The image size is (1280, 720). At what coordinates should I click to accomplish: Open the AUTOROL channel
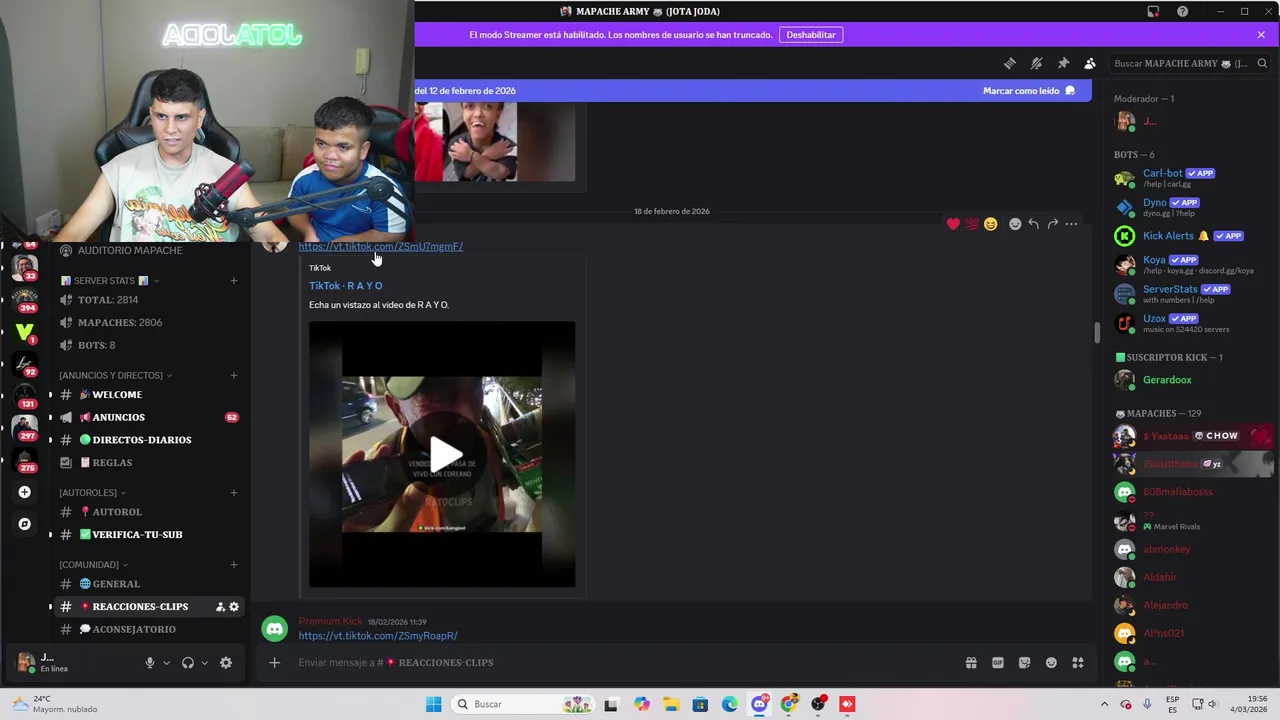point(147,512)
